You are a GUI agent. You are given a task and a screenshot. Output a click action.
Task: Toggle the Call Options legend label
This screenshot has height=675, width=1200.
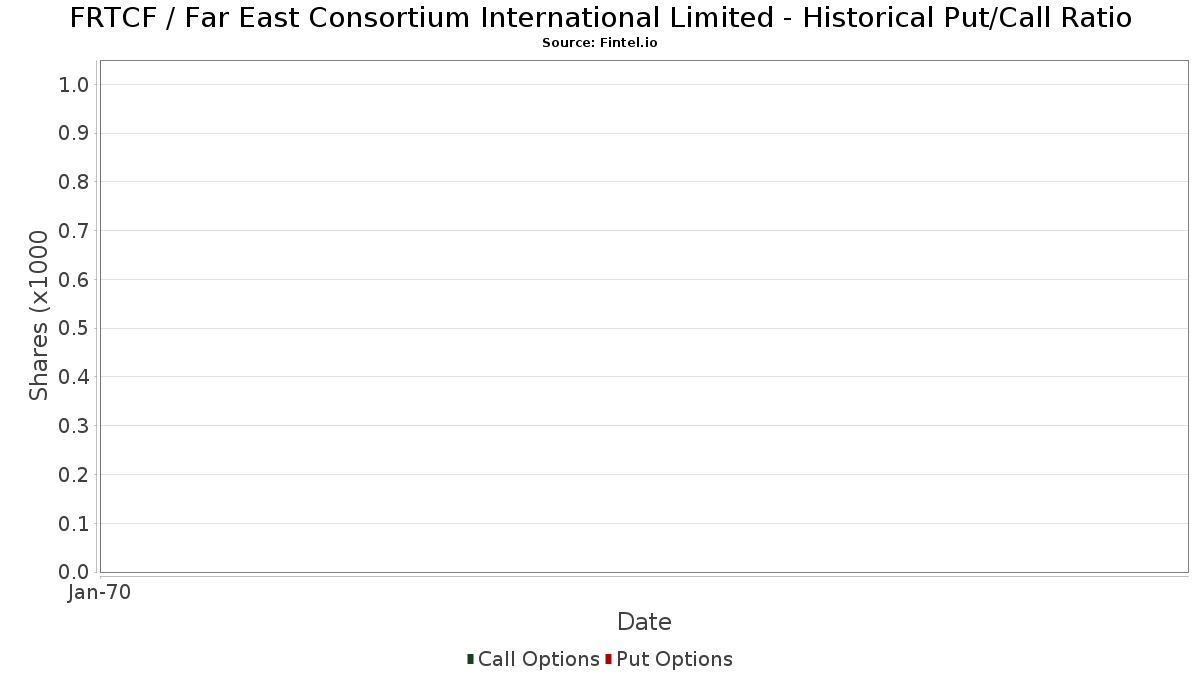click(538, 660)
